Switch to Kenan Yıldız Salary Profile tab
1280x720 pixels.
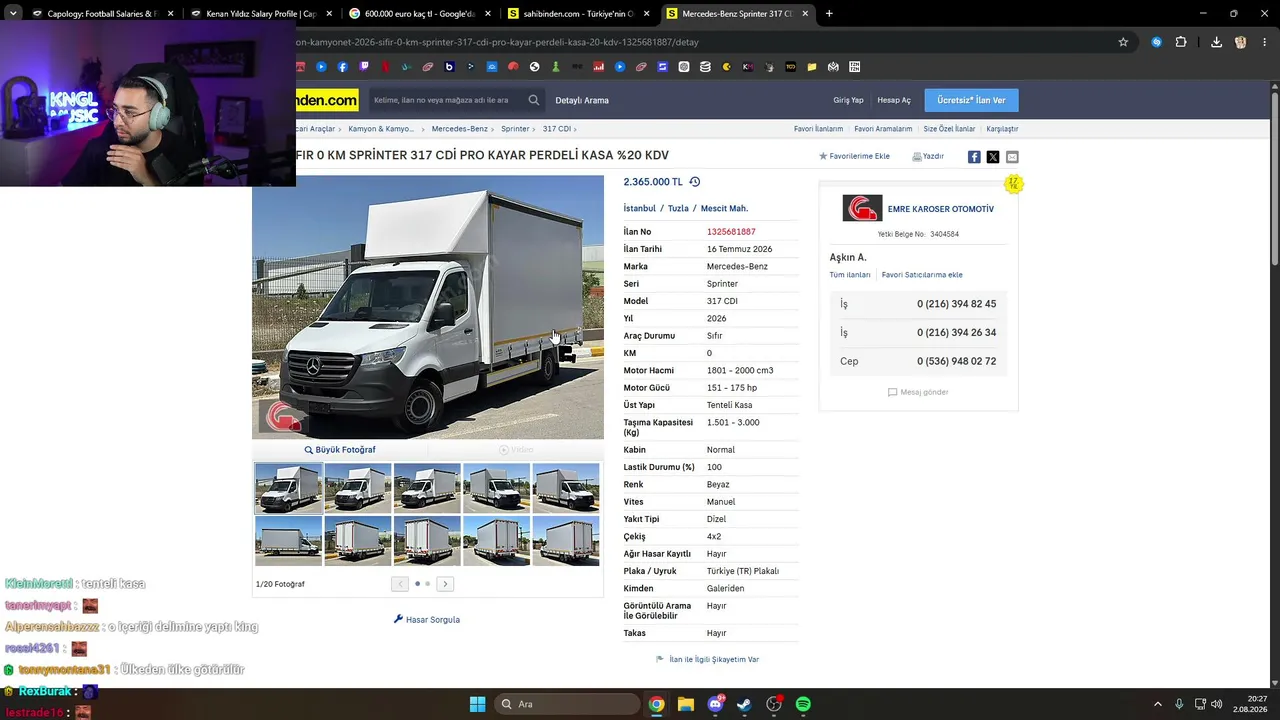[261, 14]
